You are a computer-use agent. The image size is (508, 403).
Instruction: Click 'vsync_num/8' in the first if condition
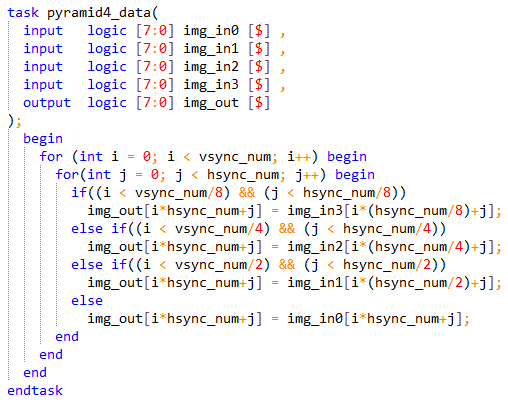(179, 193)
